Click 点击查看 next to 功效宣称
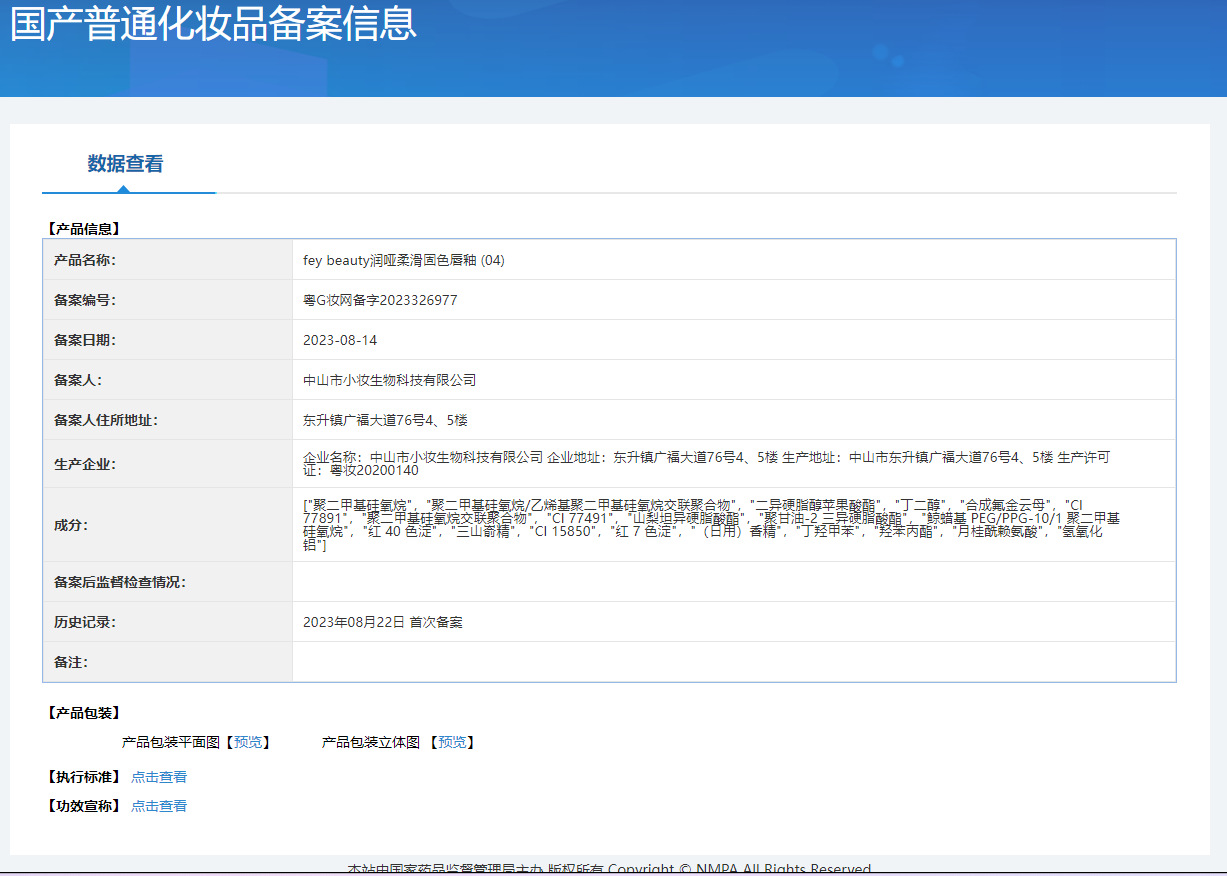 [158, 805]
